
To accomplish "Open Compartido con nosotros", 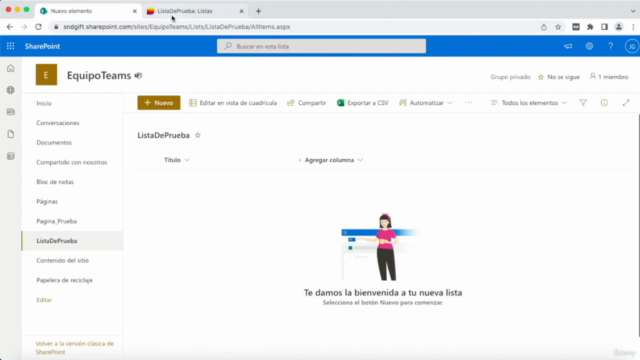I will point(72,162).
